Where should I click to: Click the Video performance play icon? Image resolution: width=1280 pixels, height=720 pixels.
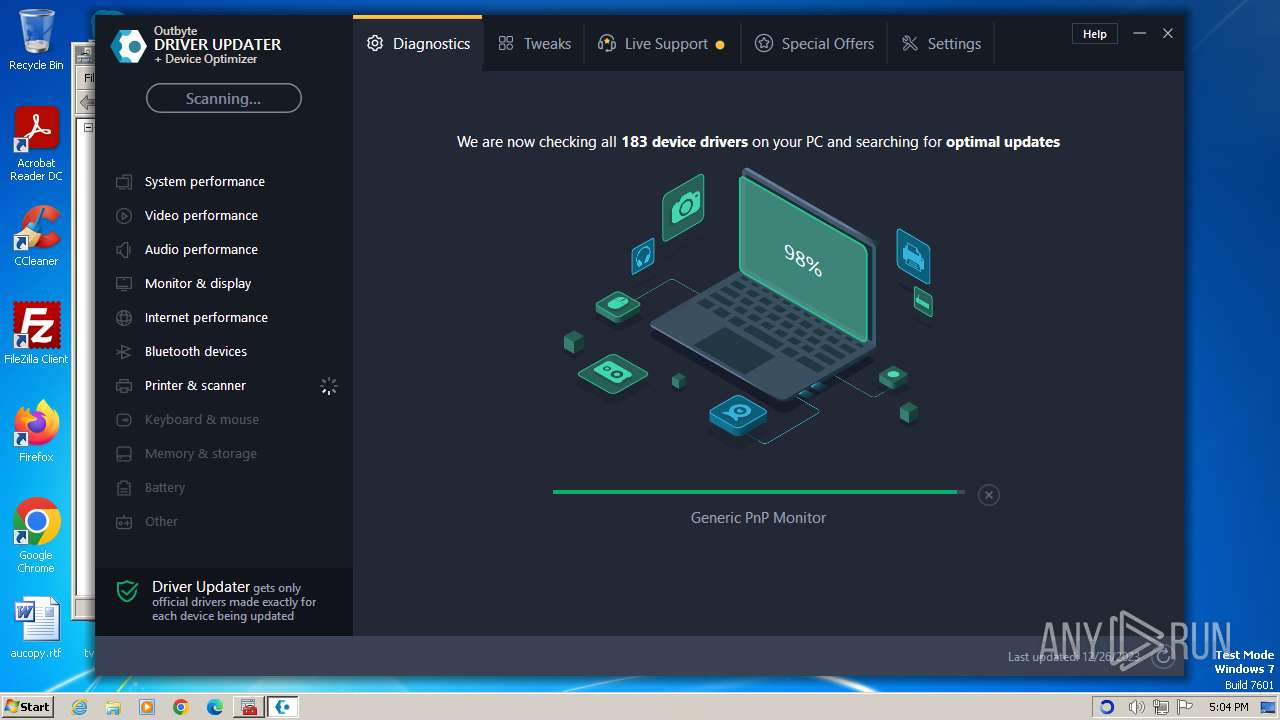point(124,216)
